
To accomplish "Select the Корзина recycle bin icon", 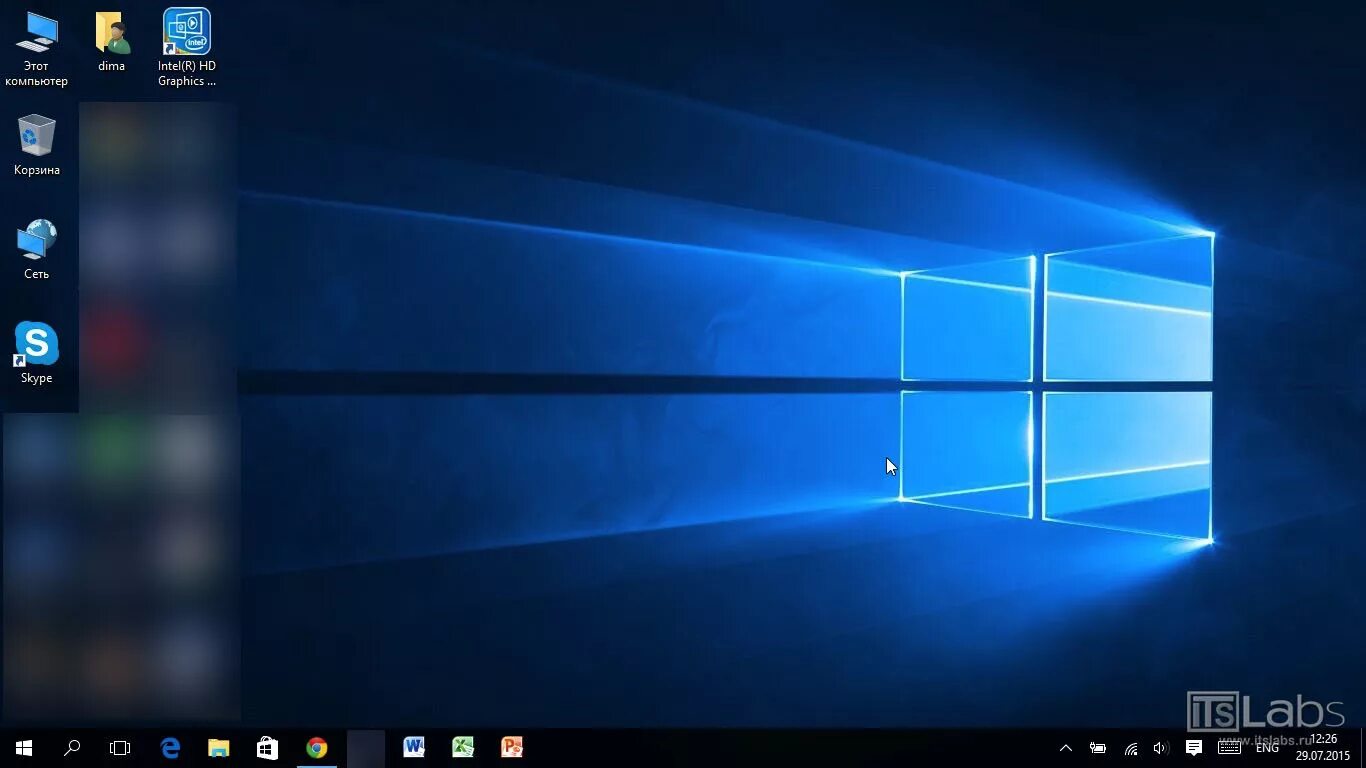I will pyautogui.click(x=37, y=145).
